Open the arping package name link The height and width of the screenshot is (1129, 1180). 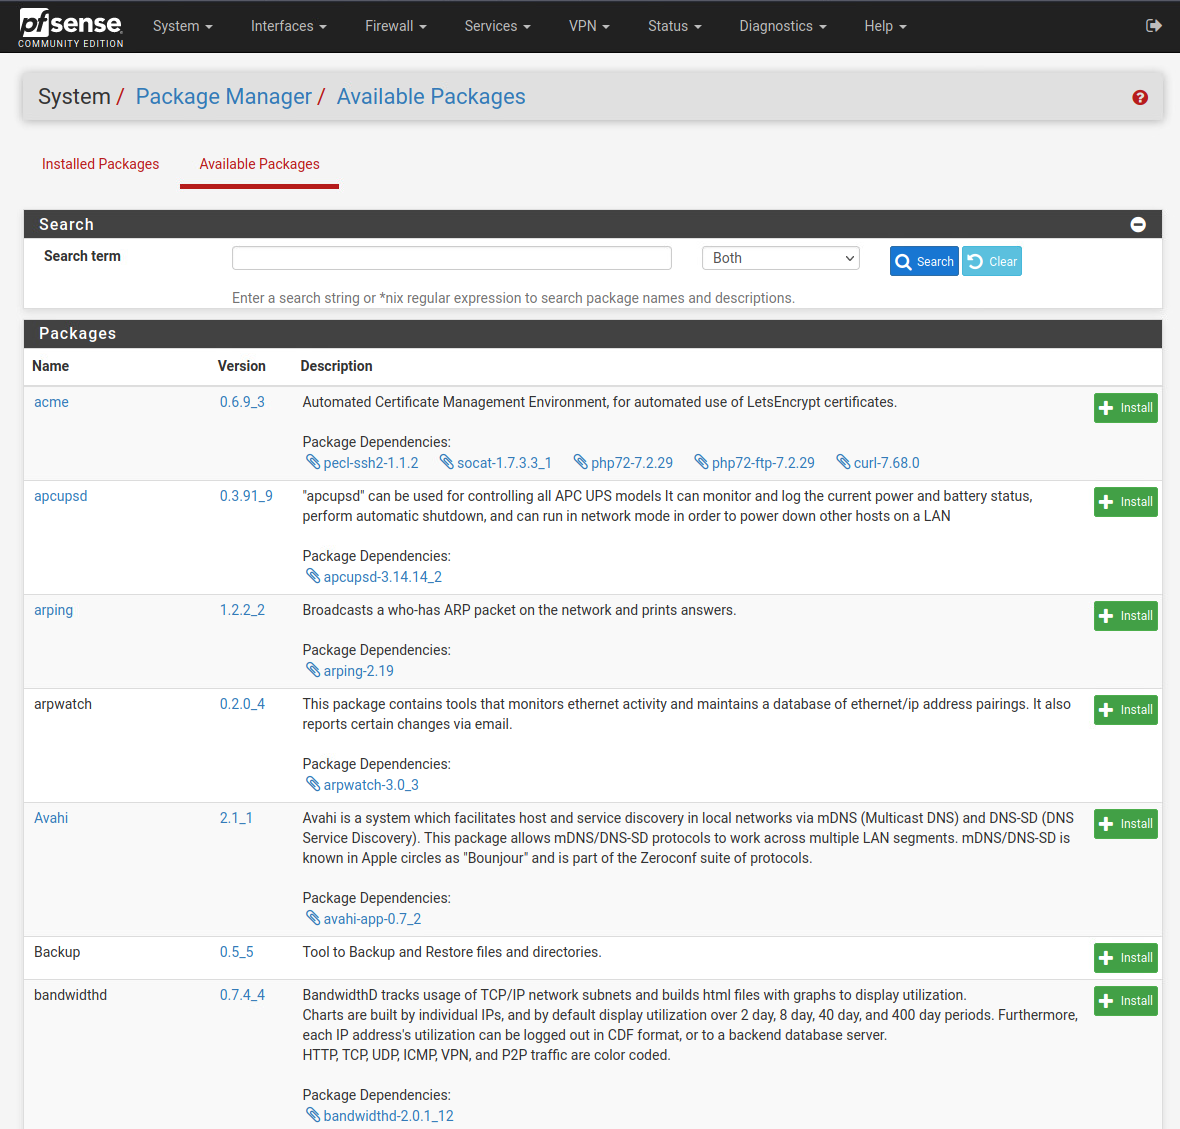click(x=53, y=610)
